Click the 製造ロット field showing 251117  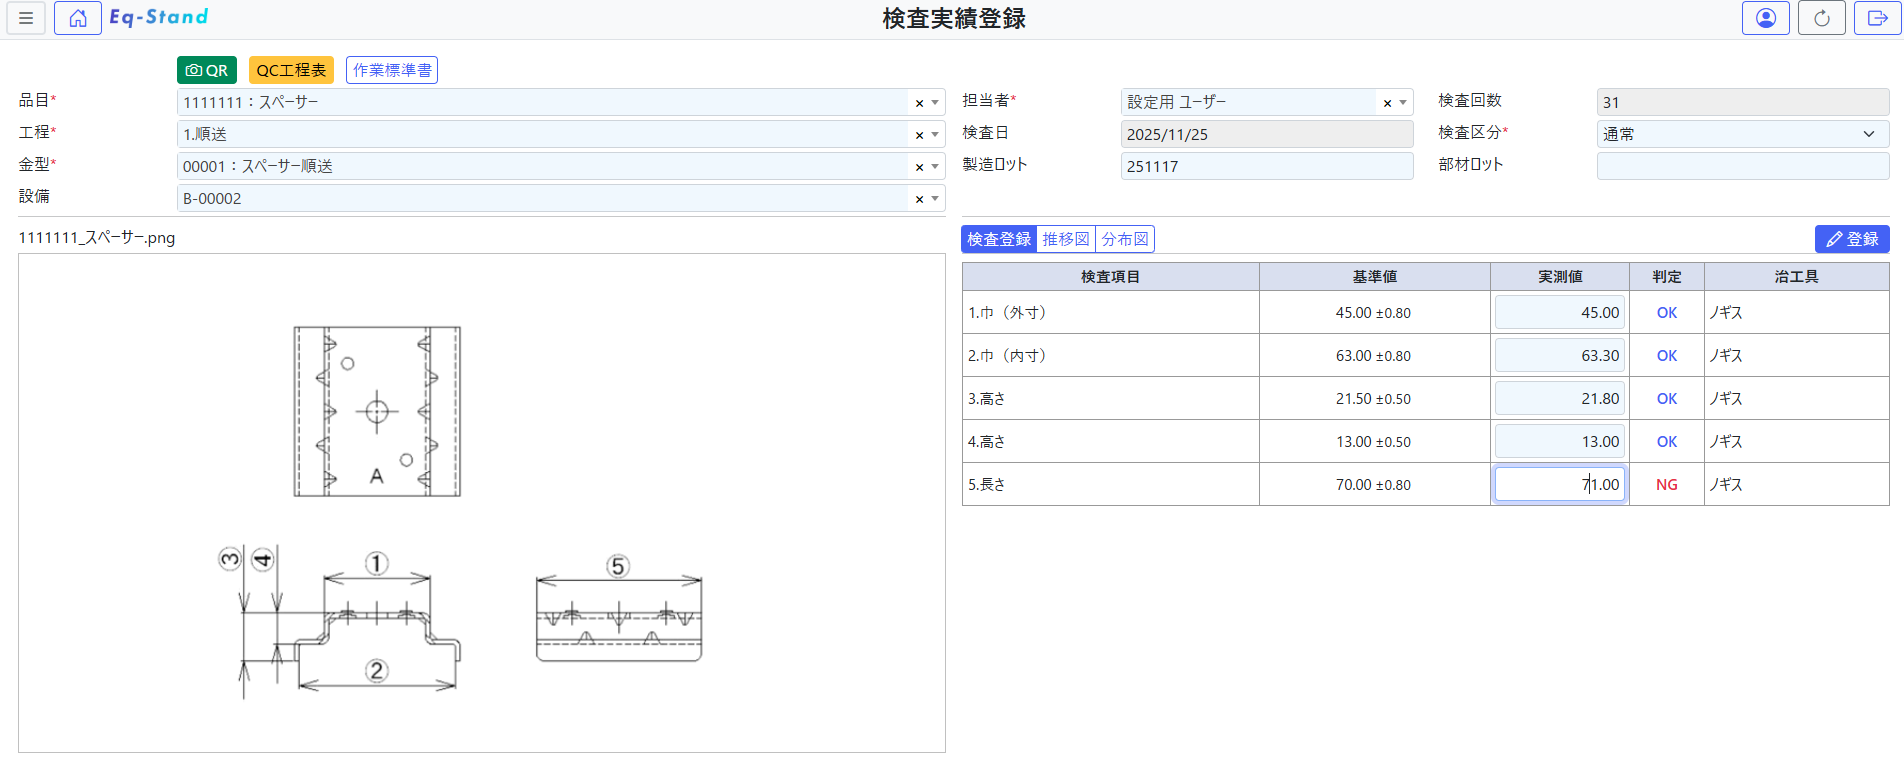pyautogui.click(x=1267, y=166)
